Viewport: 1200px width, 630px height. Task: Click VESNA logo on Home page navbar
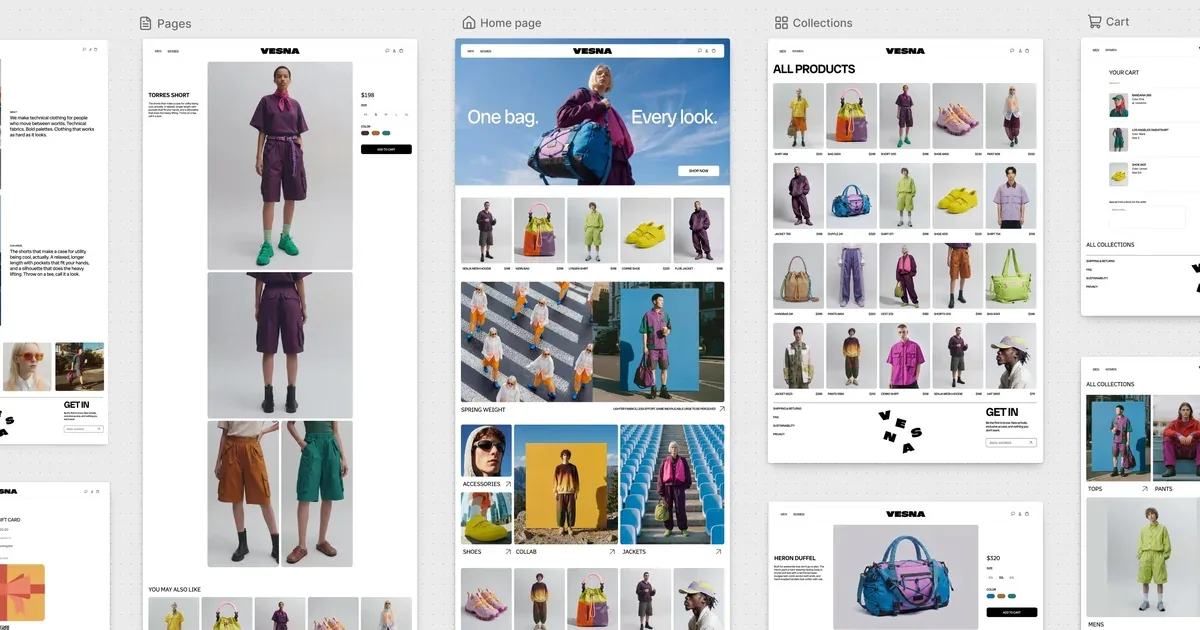pos(592,51)
